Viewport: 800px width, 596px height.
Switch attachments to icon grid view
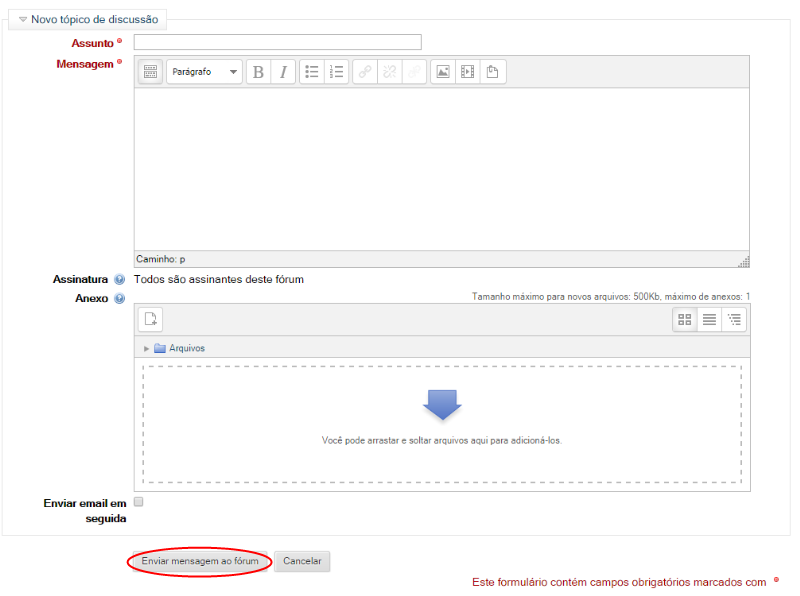coord(685,320)
